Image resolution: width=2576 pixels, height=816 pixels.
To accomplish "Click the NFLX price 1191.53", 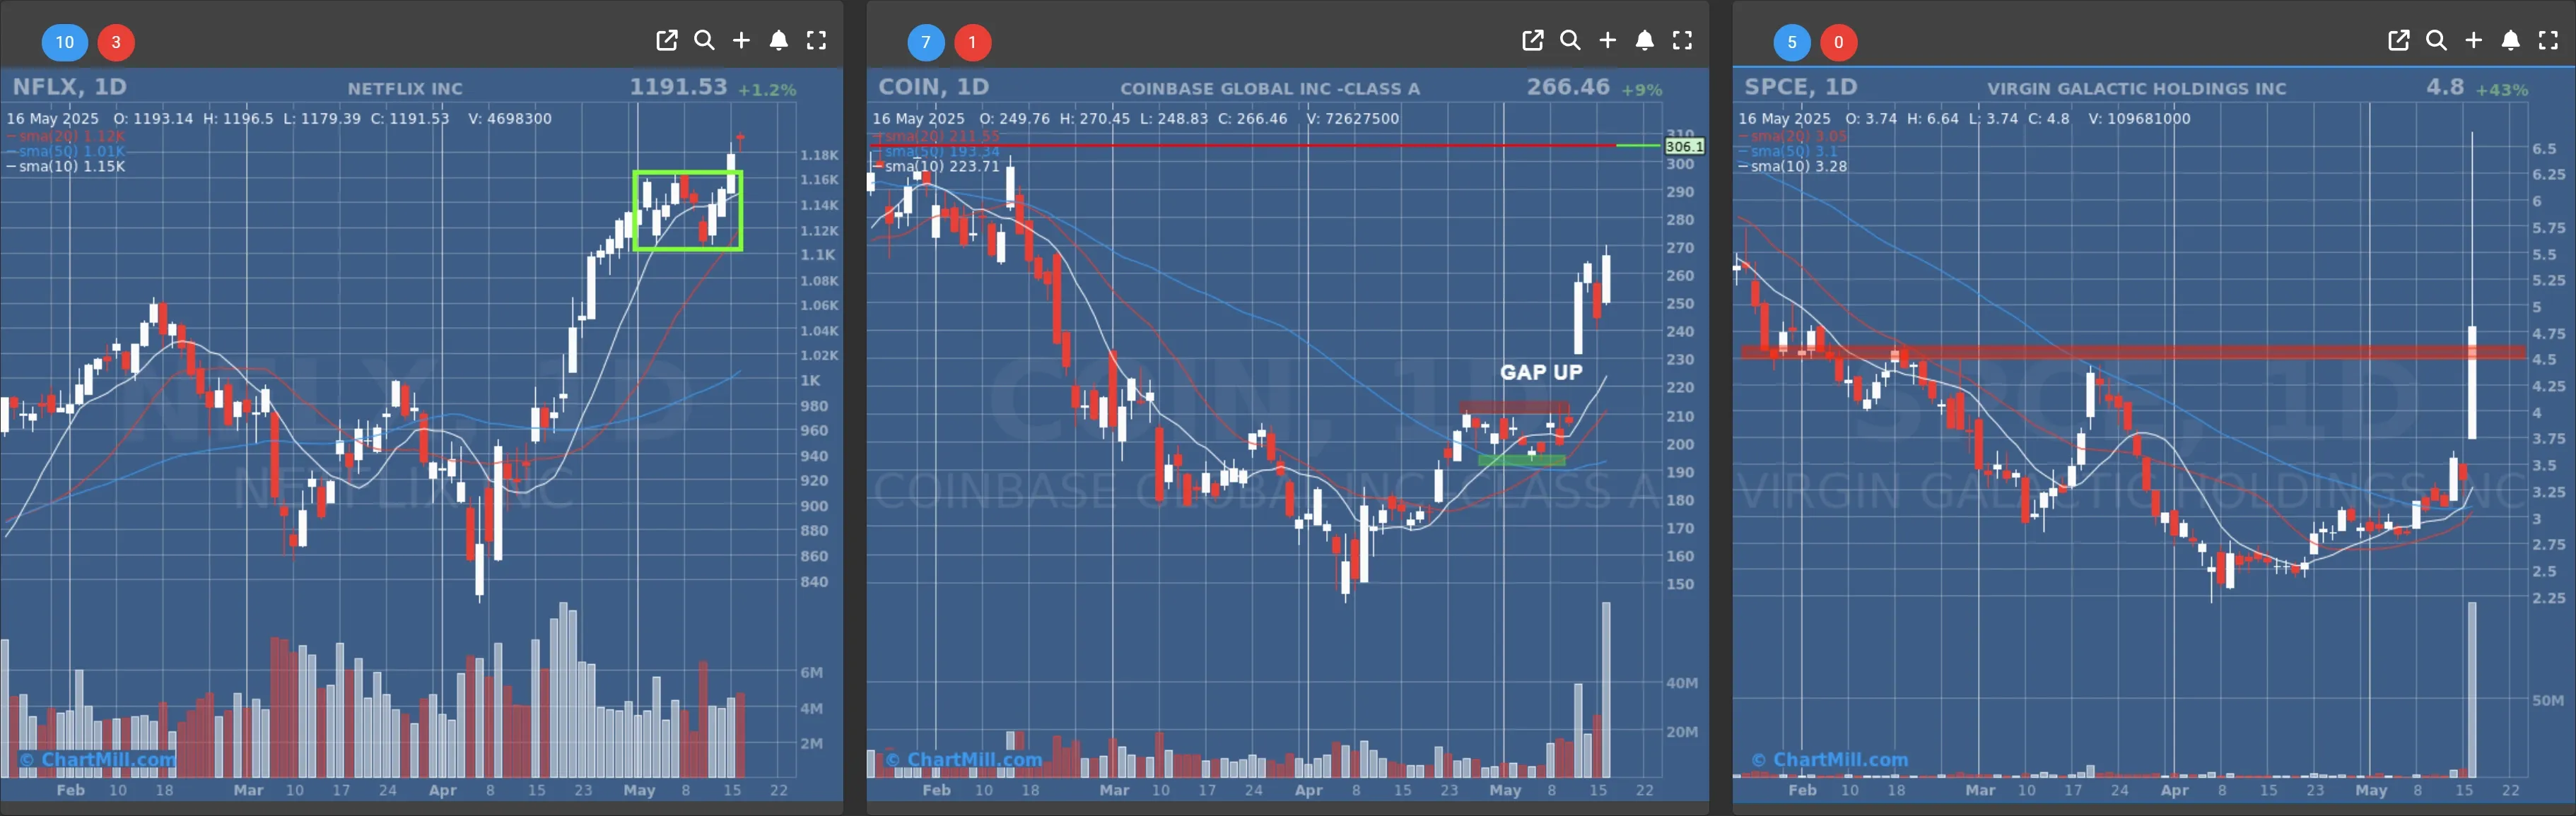I will point(678,87).
